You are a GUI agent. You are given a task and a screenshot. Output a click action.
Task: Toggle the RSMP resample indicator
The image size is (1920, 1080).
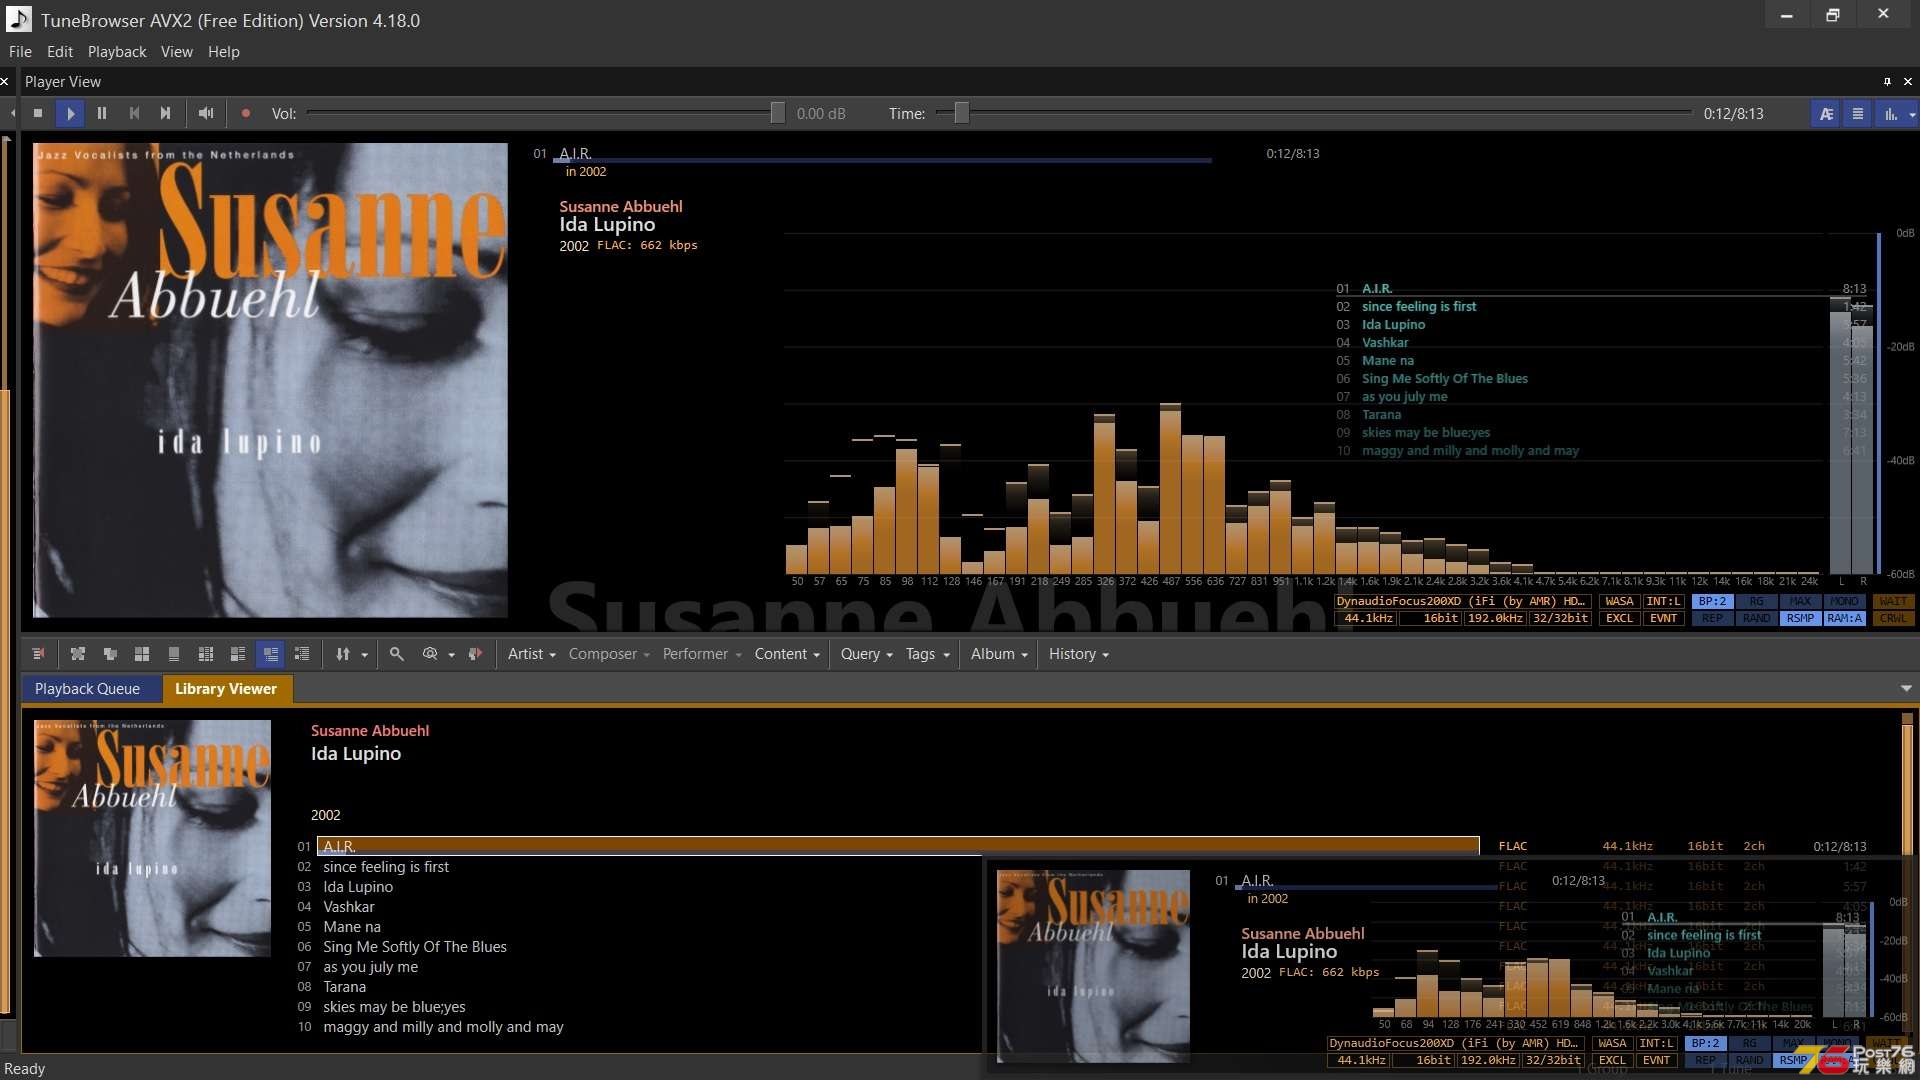coord(1800,619)
